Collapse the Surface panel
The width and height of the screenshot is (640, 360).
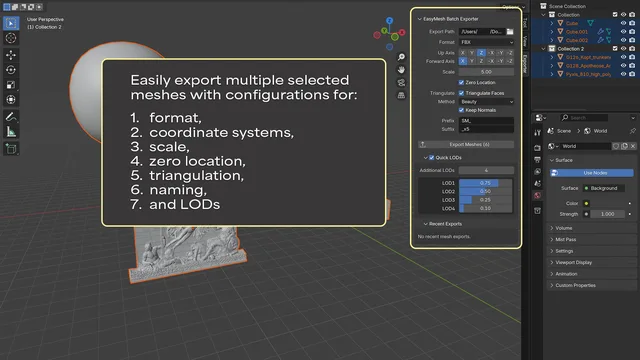pyautogui.click(x=552, y=160)
